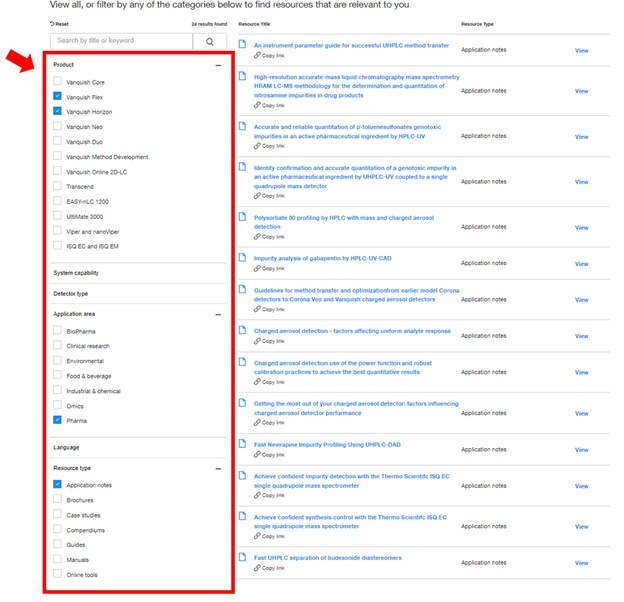Collapse the Product filter section
Image resolution: width=624 pixels, height=602 pixels.
tap(218, 65)
